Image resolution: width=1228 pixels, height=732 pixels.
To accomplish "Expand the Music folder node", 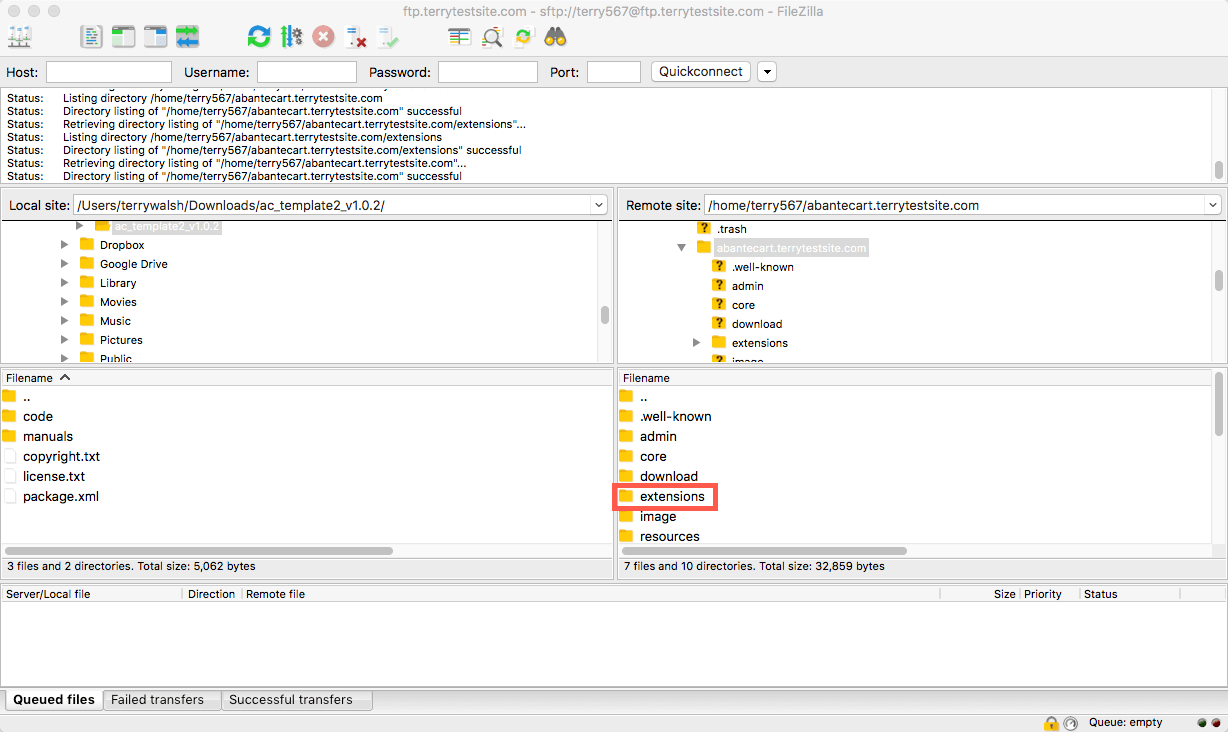I will pyautogui.click(x=65, y=321).
